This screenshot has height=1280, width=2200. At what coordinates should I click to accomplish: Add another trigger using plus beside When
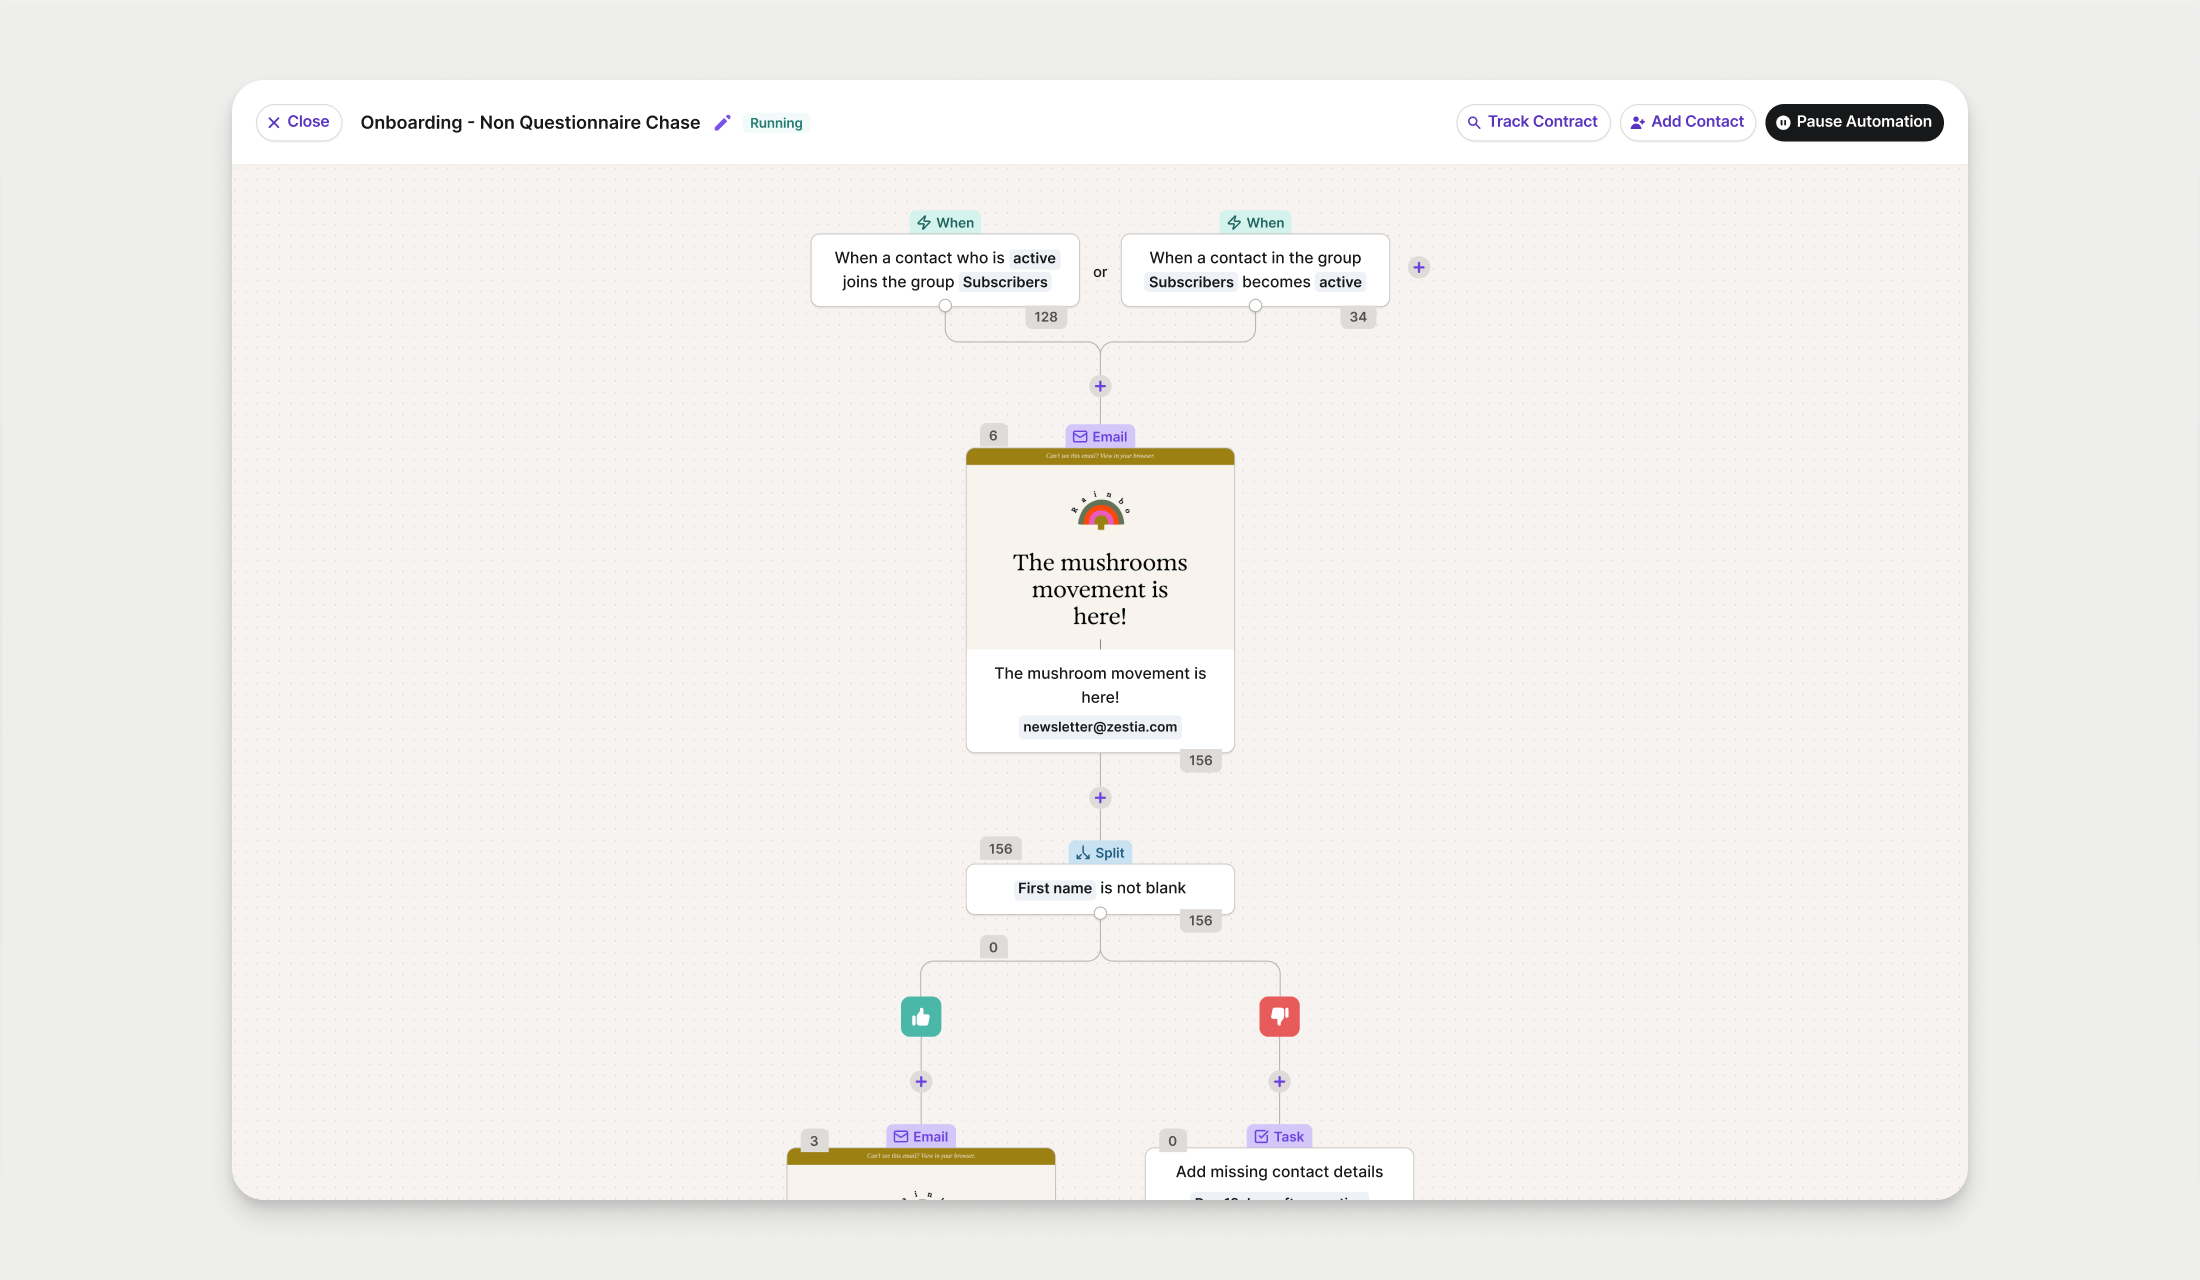pyautogui.click(x=1418, y=267)
